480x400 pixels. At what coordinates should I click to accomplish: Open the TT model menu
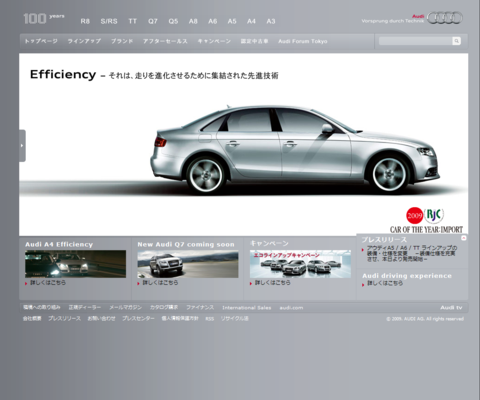133,21
